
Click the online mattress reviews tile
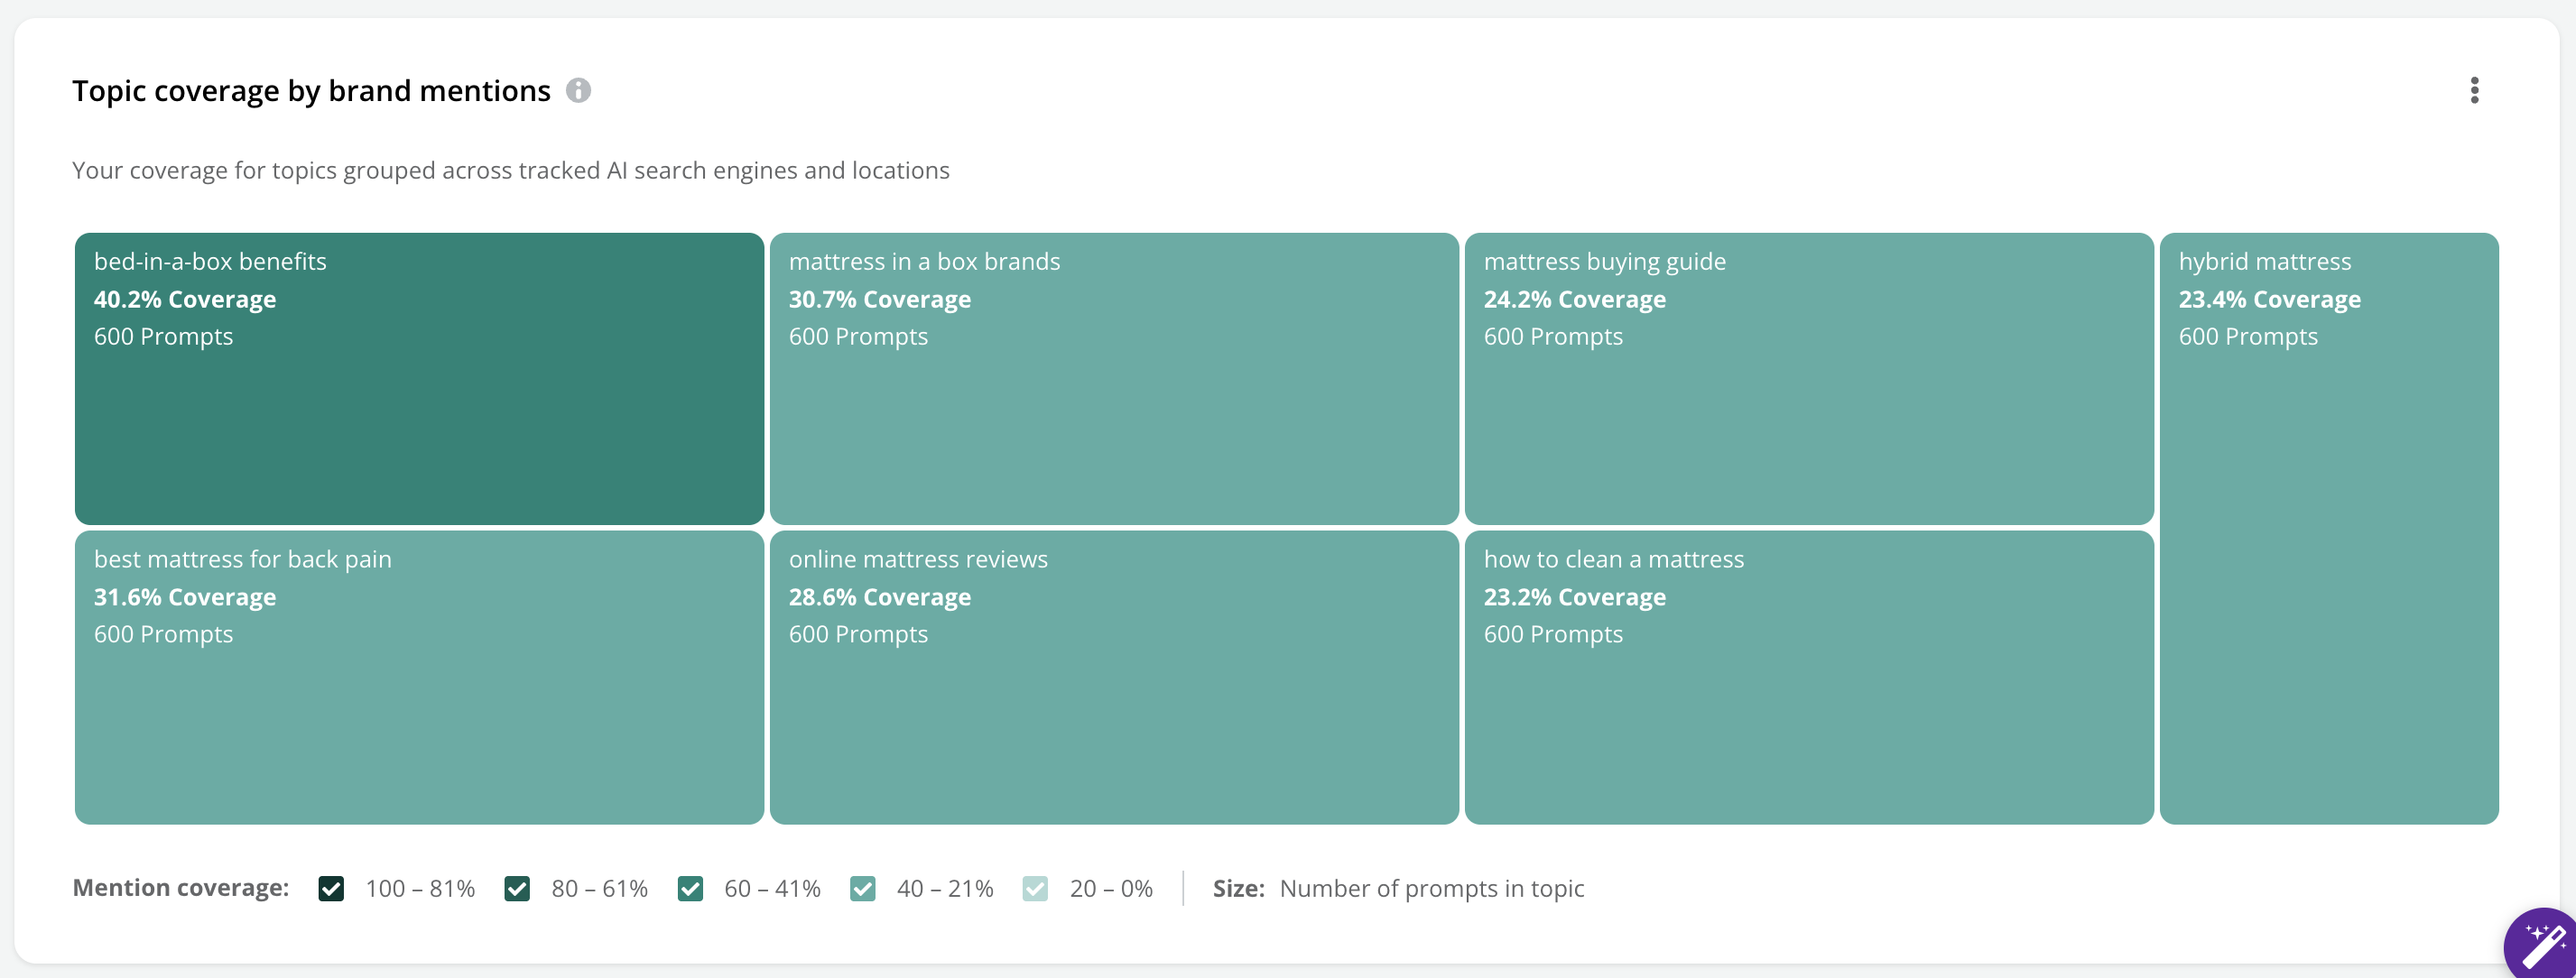pos(1114,678)
